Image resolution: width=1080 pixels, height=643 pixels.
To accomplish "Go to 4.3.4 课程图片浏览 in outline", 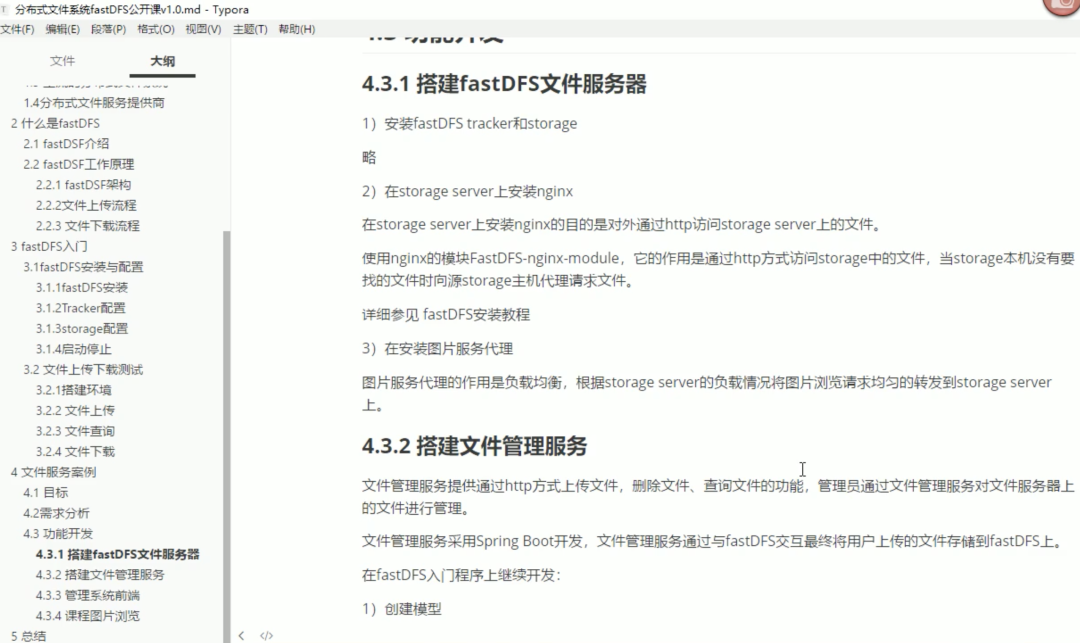I will tap(87, 615).
